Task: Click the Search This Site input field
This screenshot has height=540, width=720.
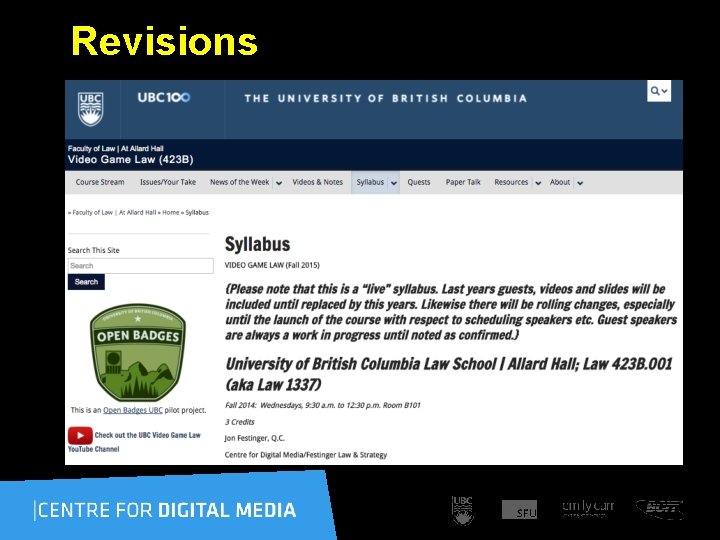Action: click(141, 266)
